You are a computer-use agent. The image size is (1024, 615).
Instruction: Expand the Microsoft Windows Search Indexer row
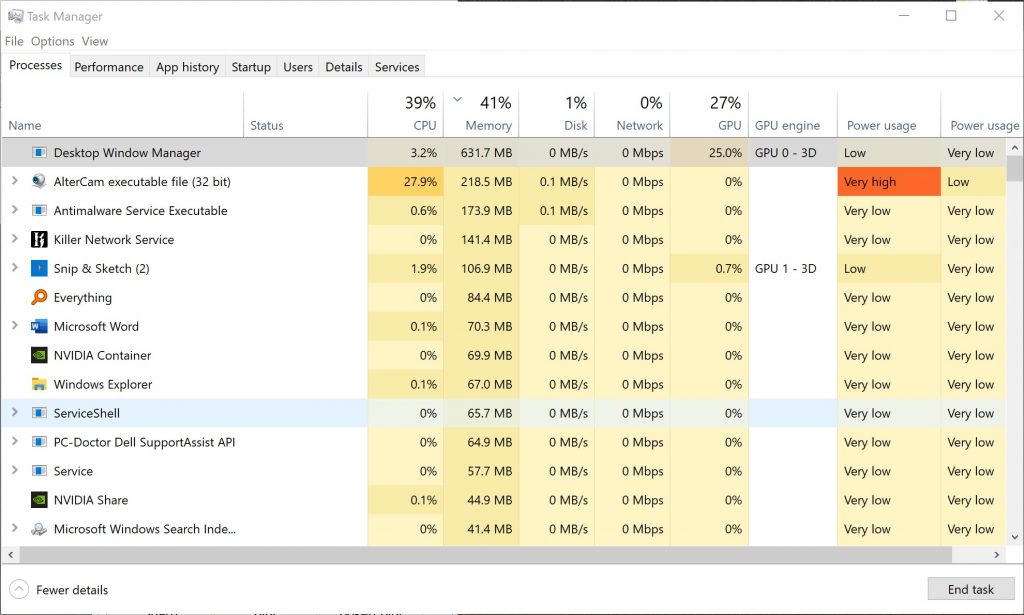(14, 528)
